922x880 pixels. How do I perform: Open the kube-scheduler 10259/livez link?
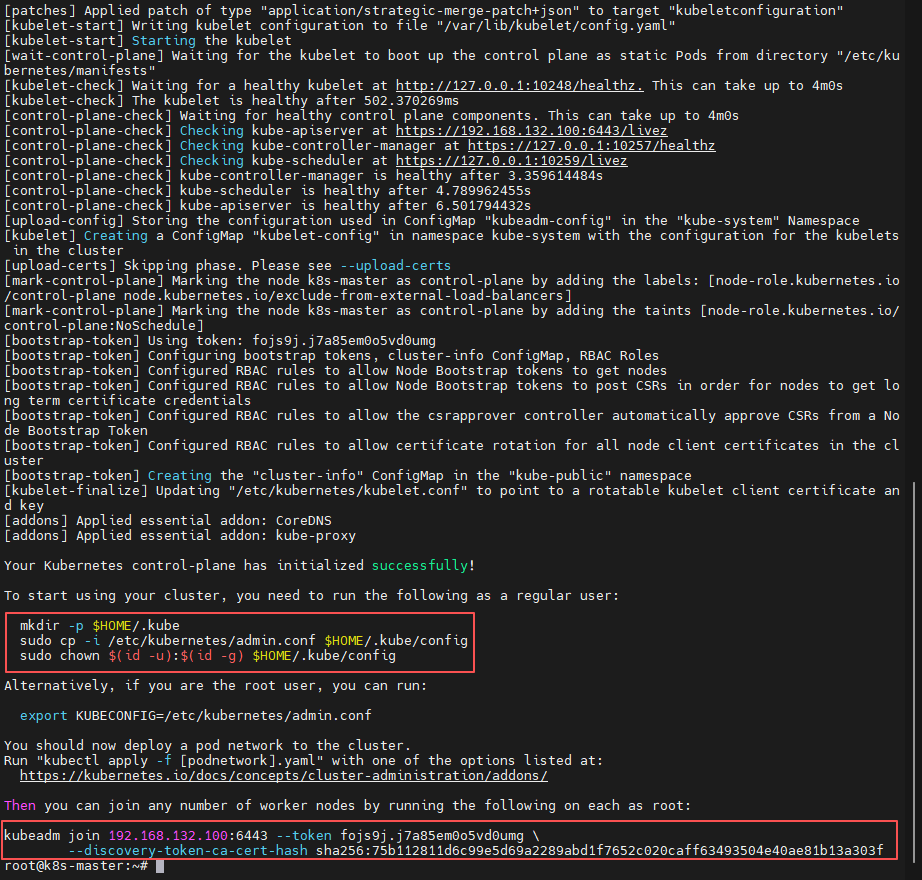[512, 160]
